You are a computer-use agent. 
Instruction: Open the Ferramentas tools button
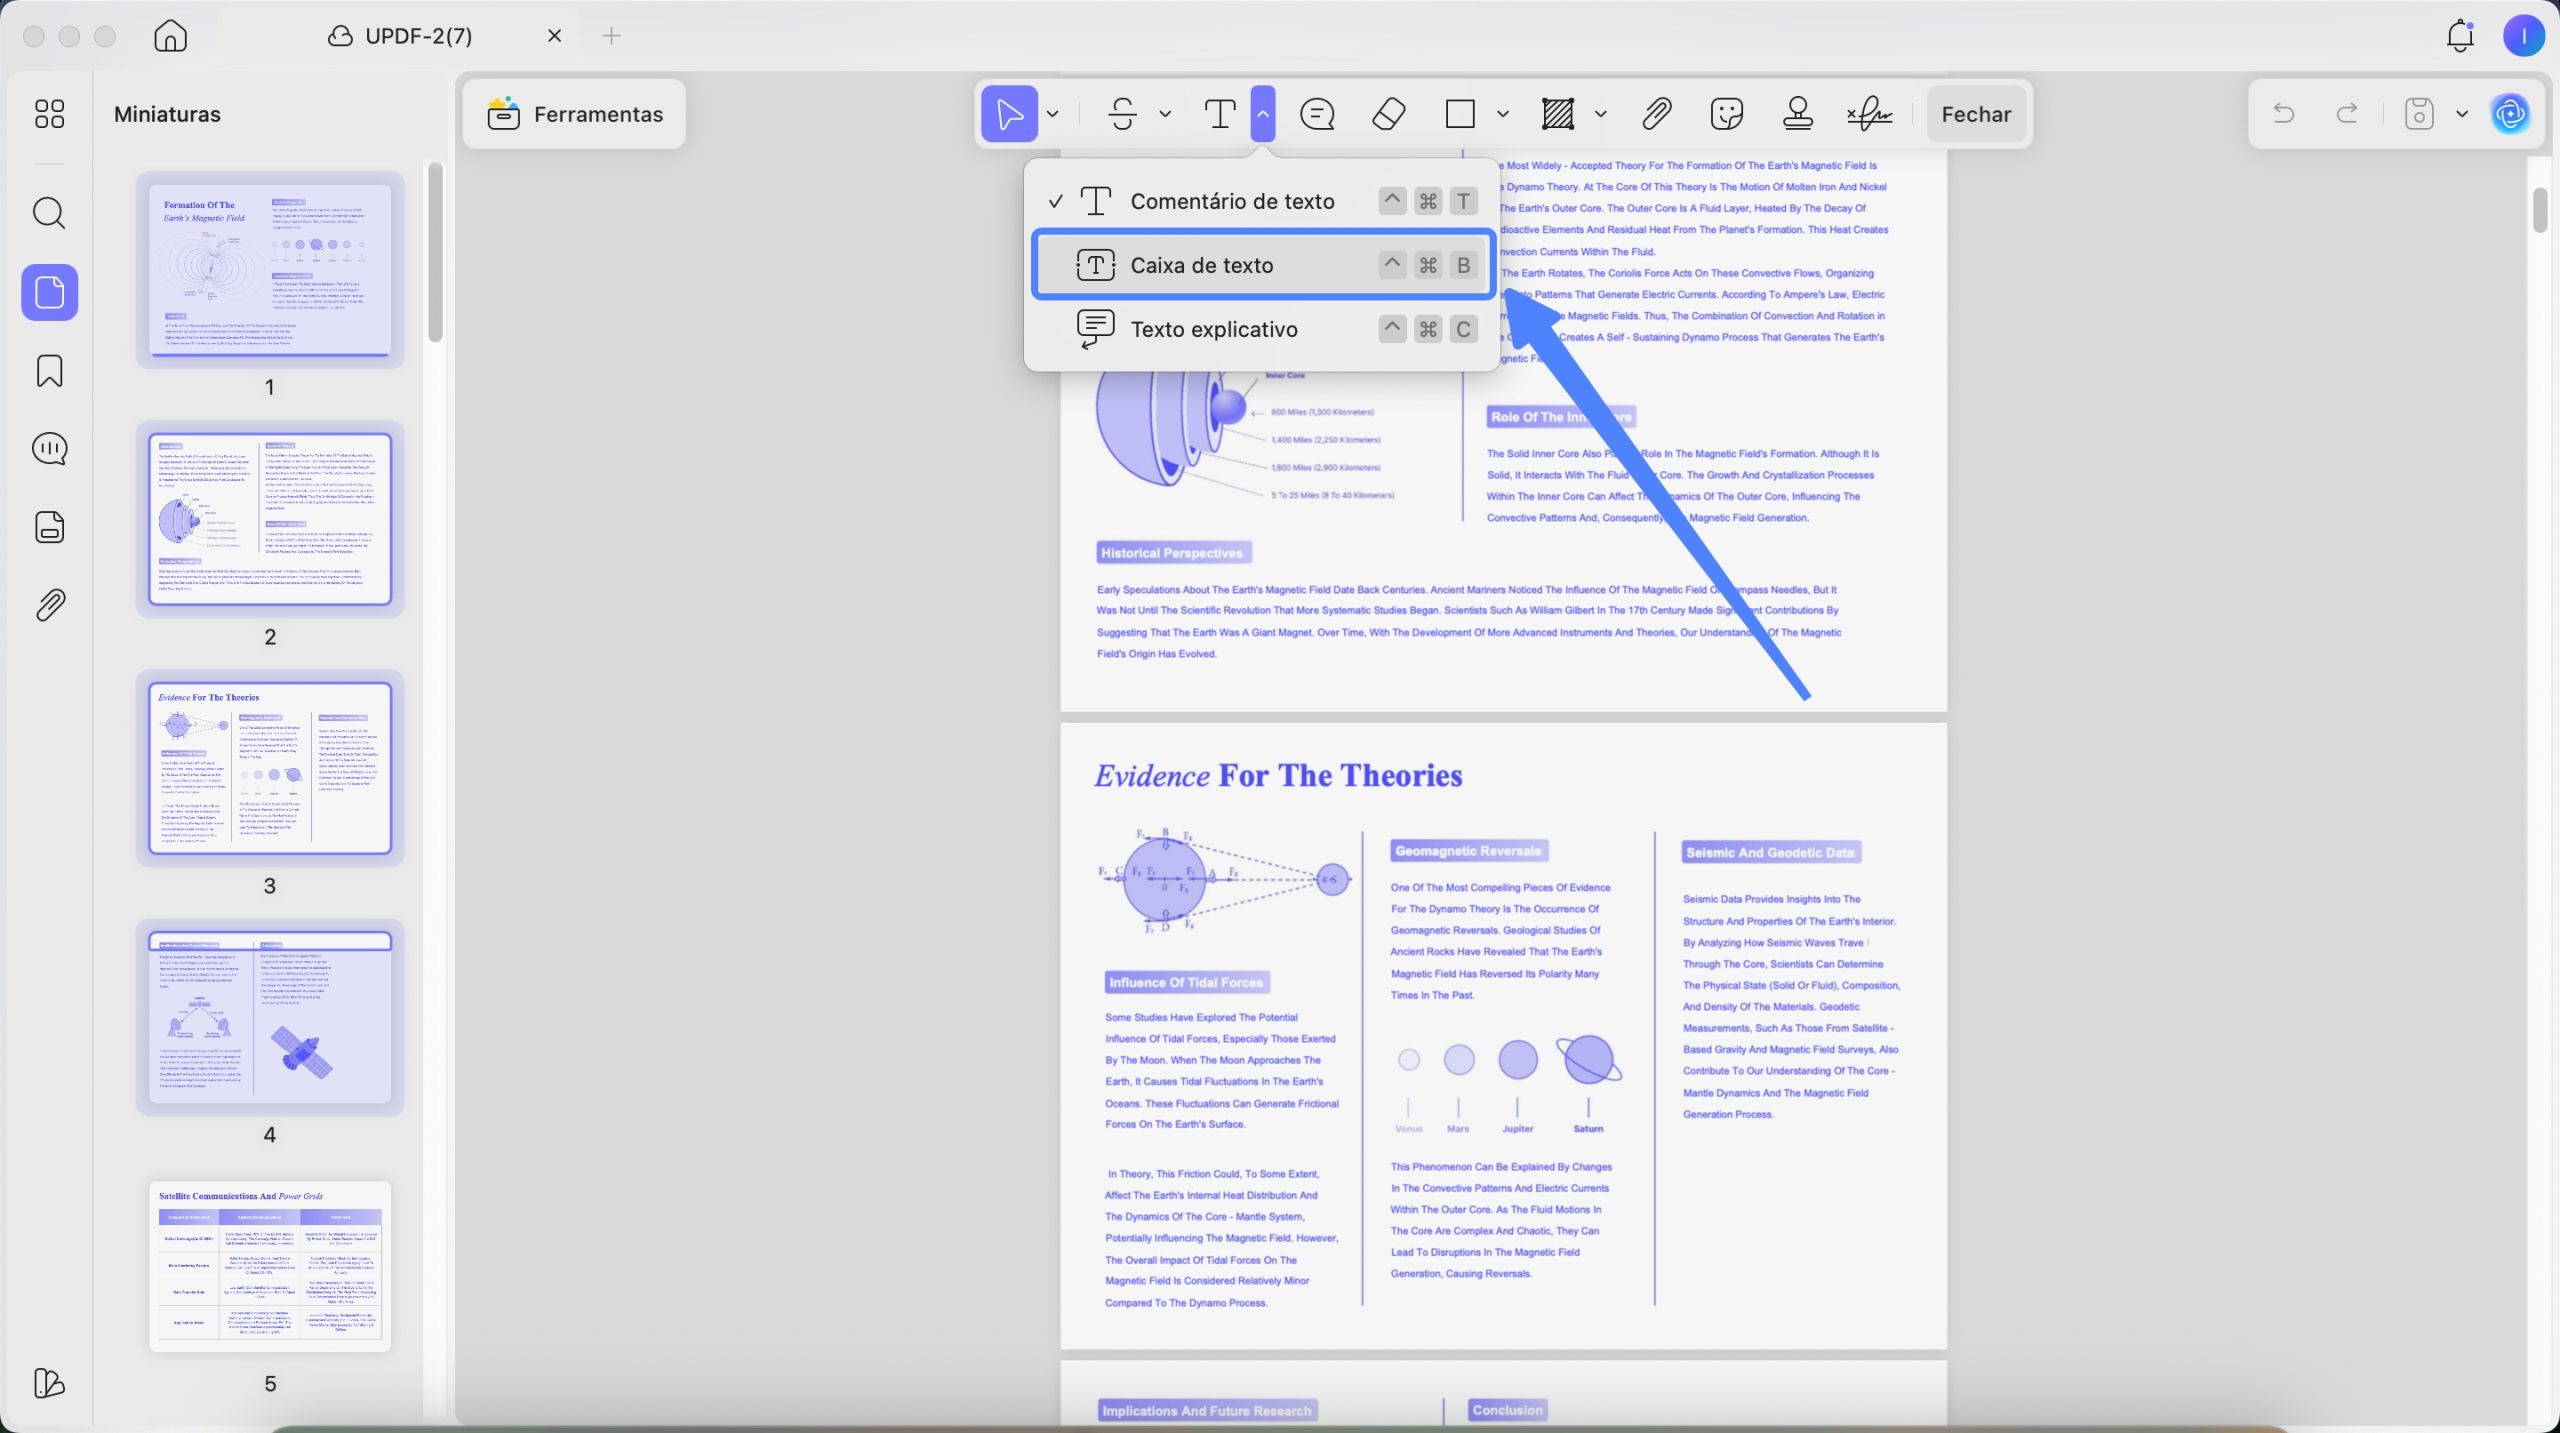click(x=575, y=114)
